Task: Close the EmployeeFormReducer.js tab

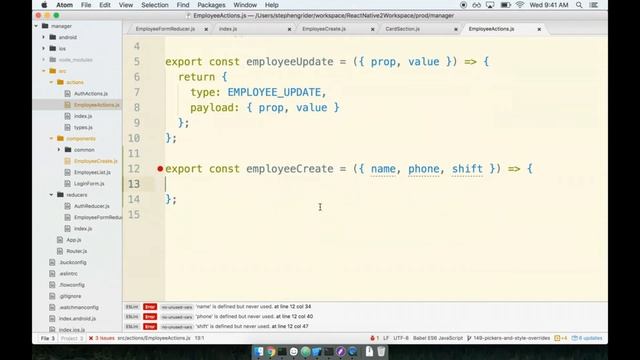Action: [x=206, y=29]
